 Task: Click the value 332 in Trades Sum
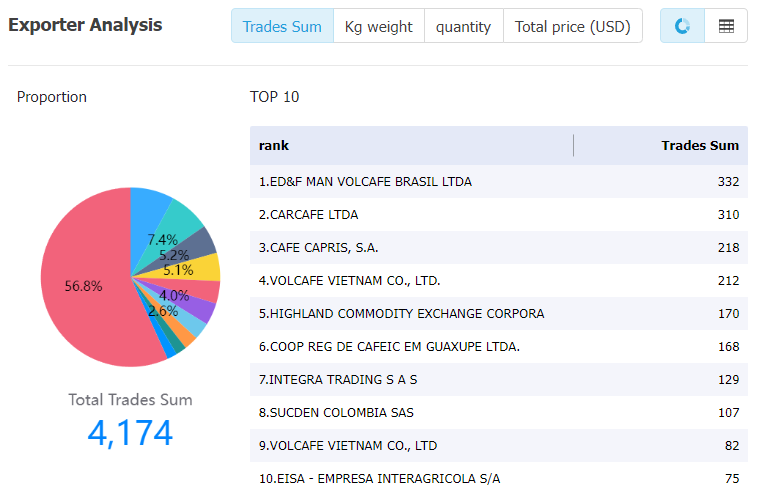[x=728, y=182]
